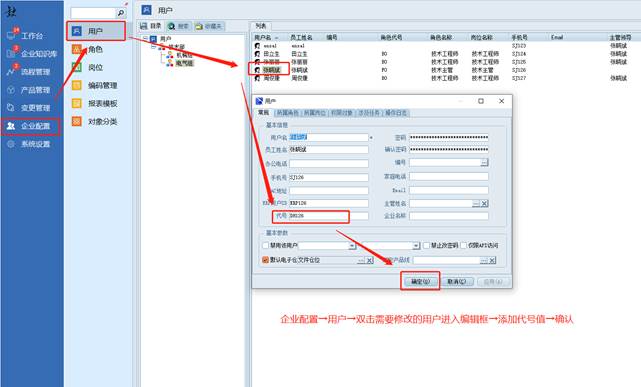Switch to 所属岗位 tab in the user dialog

pos(314,113)
